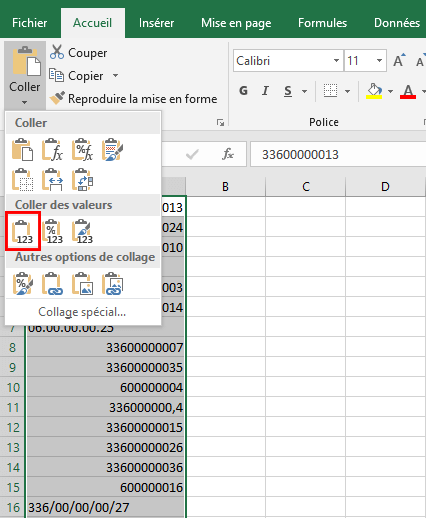Click cell containing 600000004
Image resolution: width=426 pixels, height=518 pixels.
(x=105, y=387)
